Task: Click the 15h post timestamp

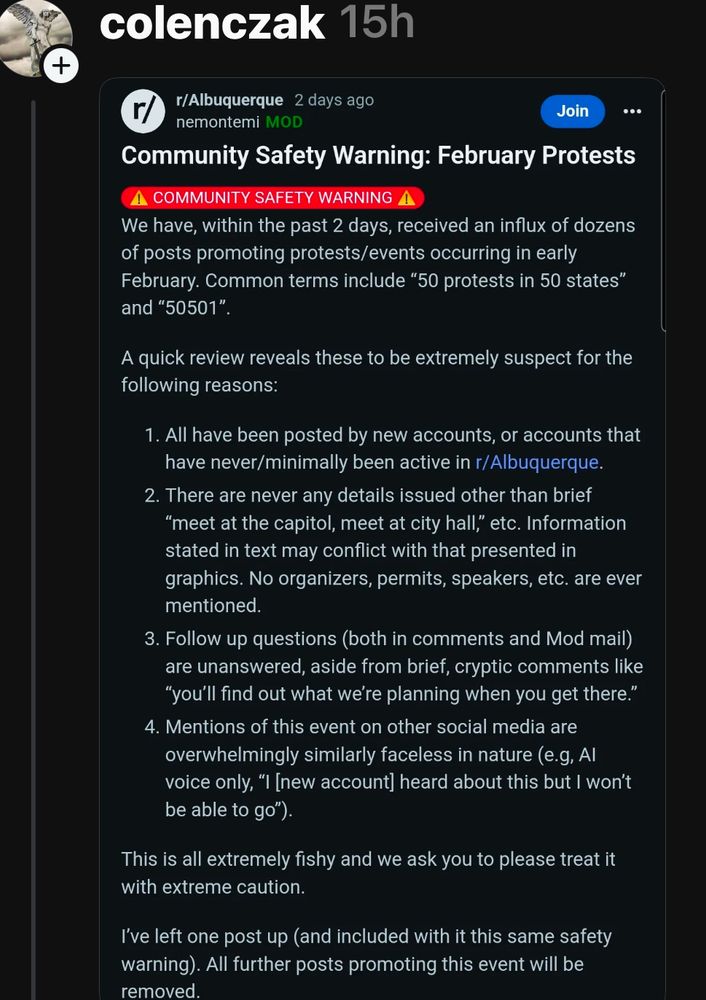Action: [x=376, y=23]
